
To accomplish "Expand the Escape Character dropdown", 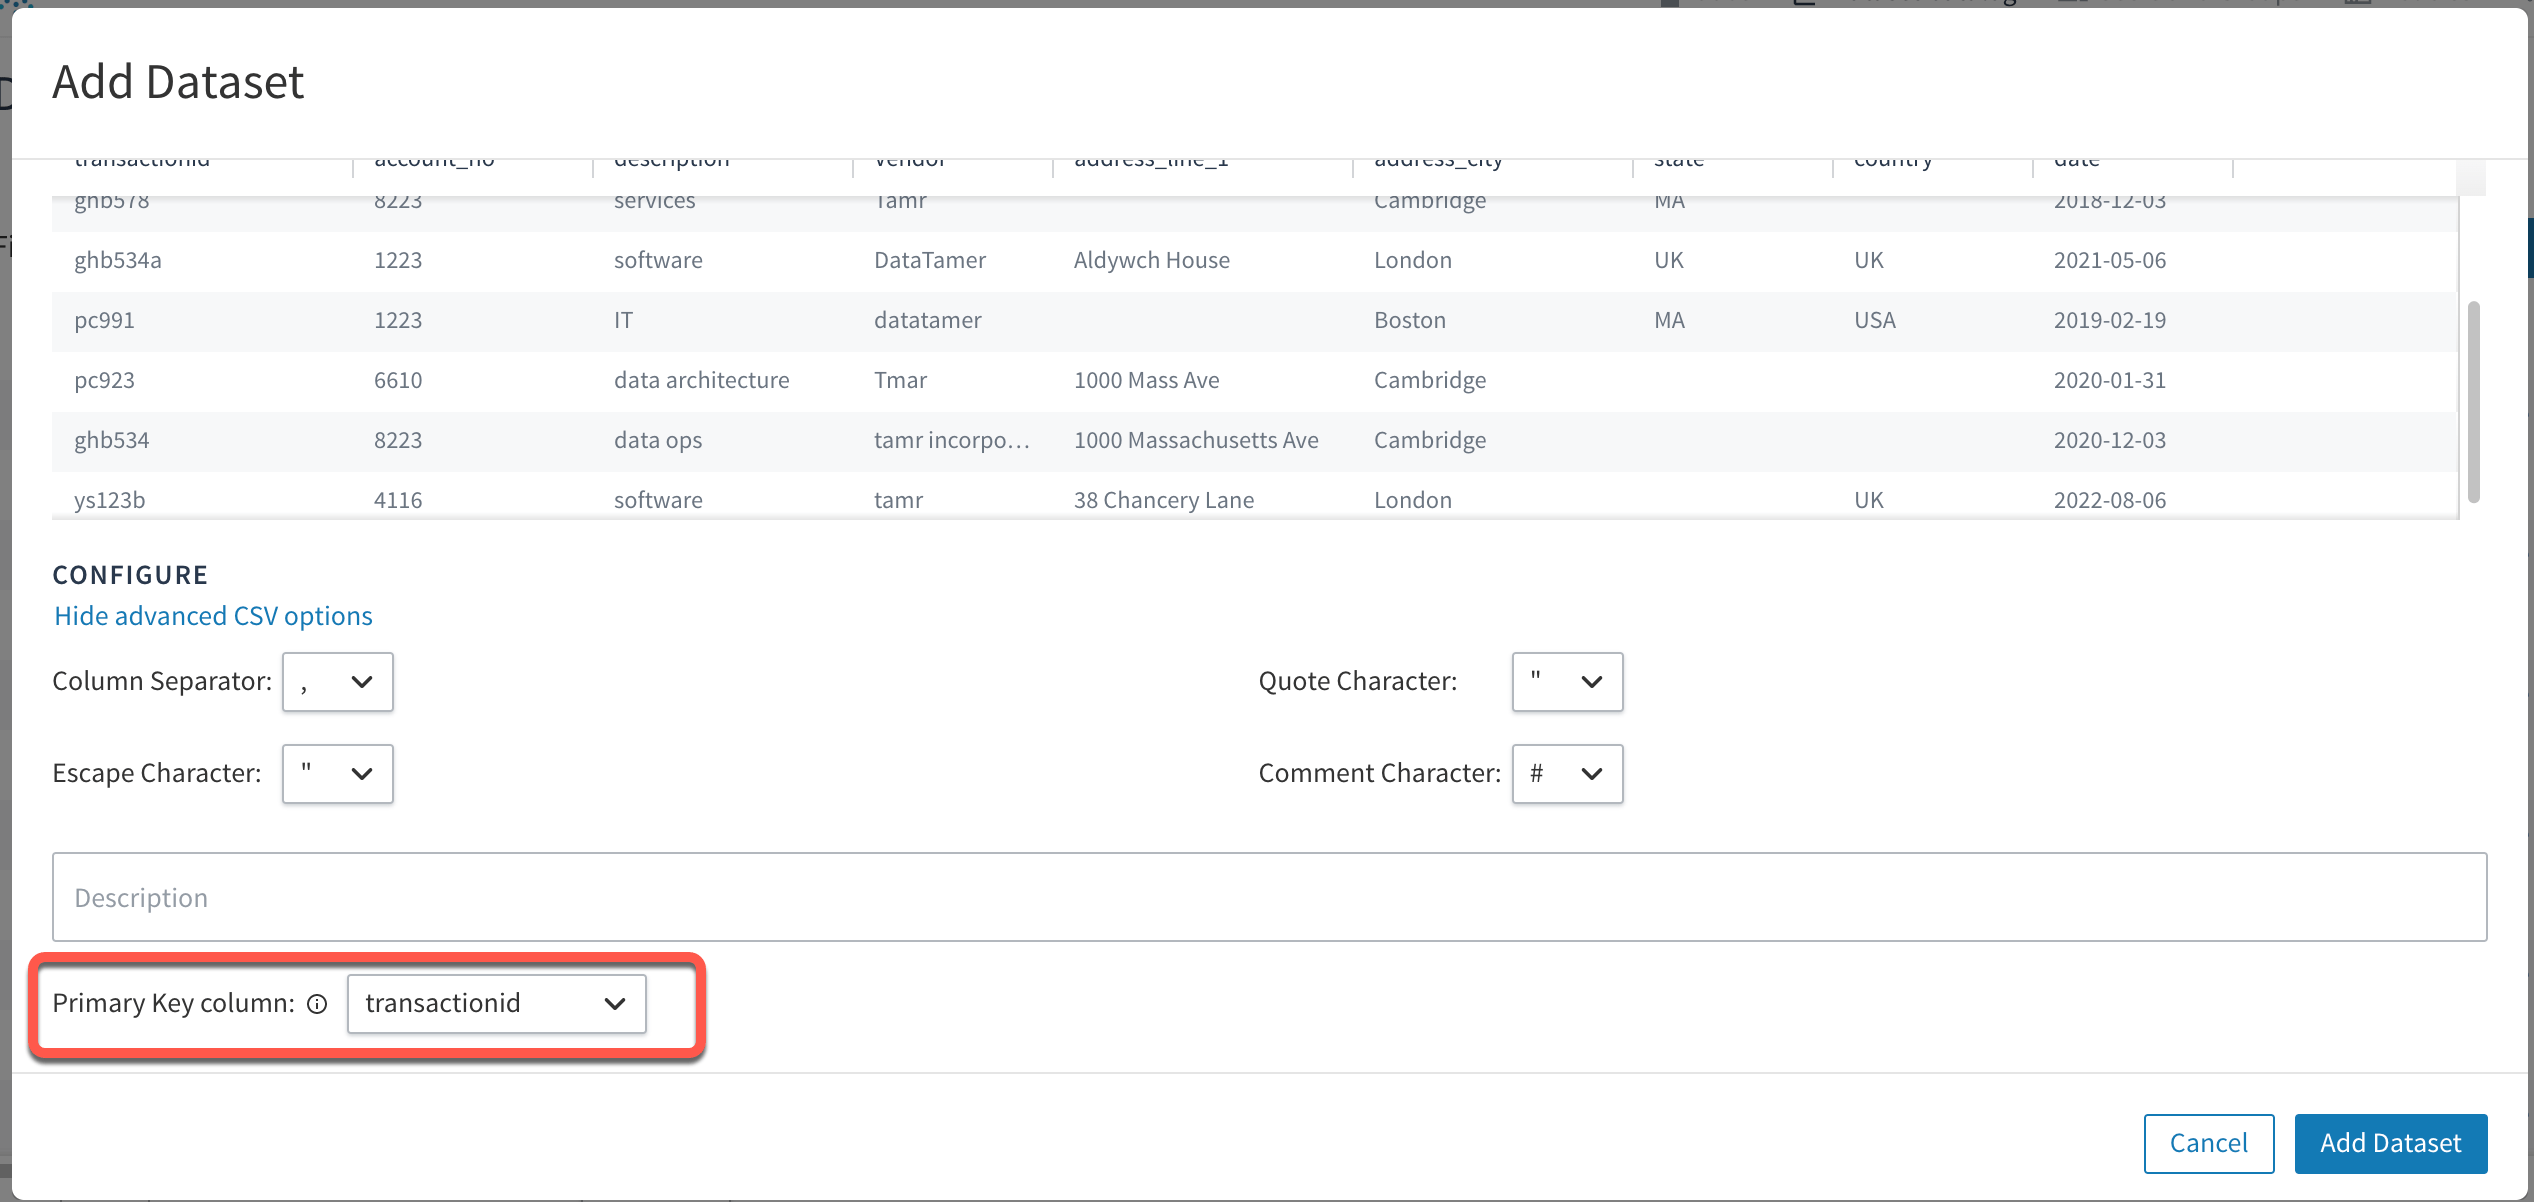I will (x=337, y=774).
